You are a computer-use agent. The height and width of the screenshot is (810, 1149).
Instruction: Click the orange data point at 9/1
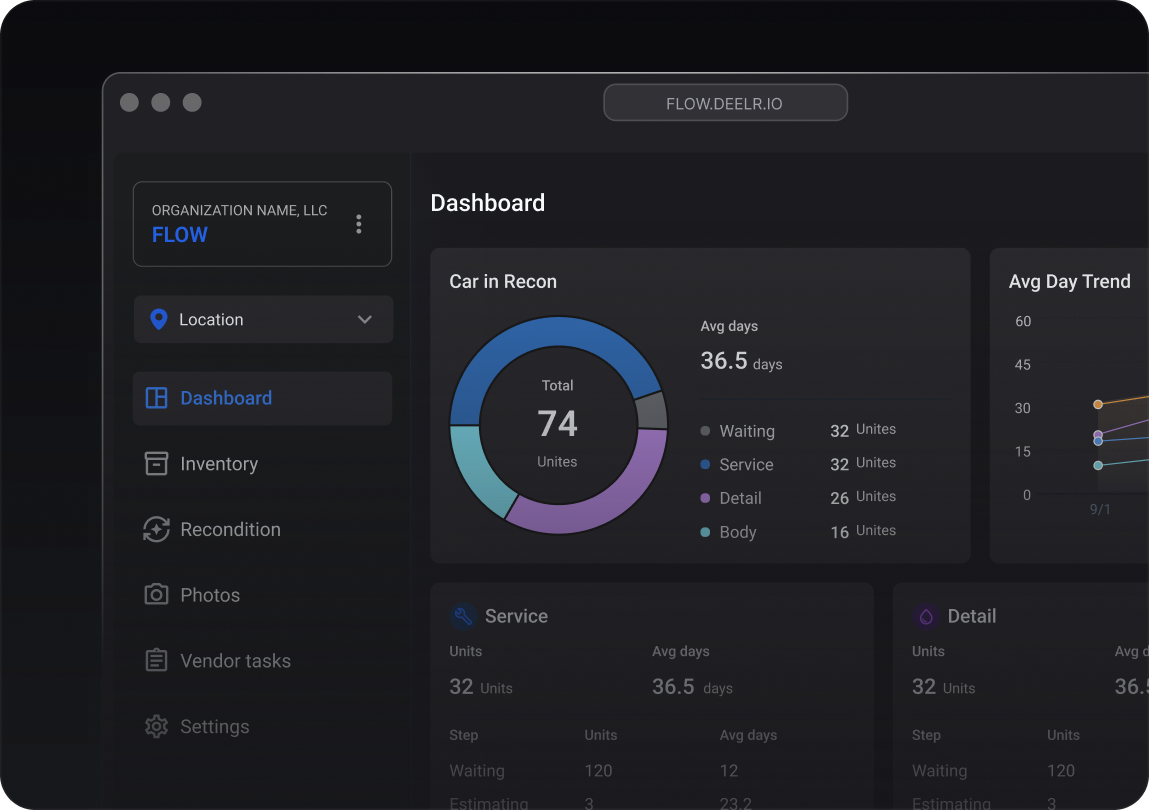click(x=1098, y=404)
